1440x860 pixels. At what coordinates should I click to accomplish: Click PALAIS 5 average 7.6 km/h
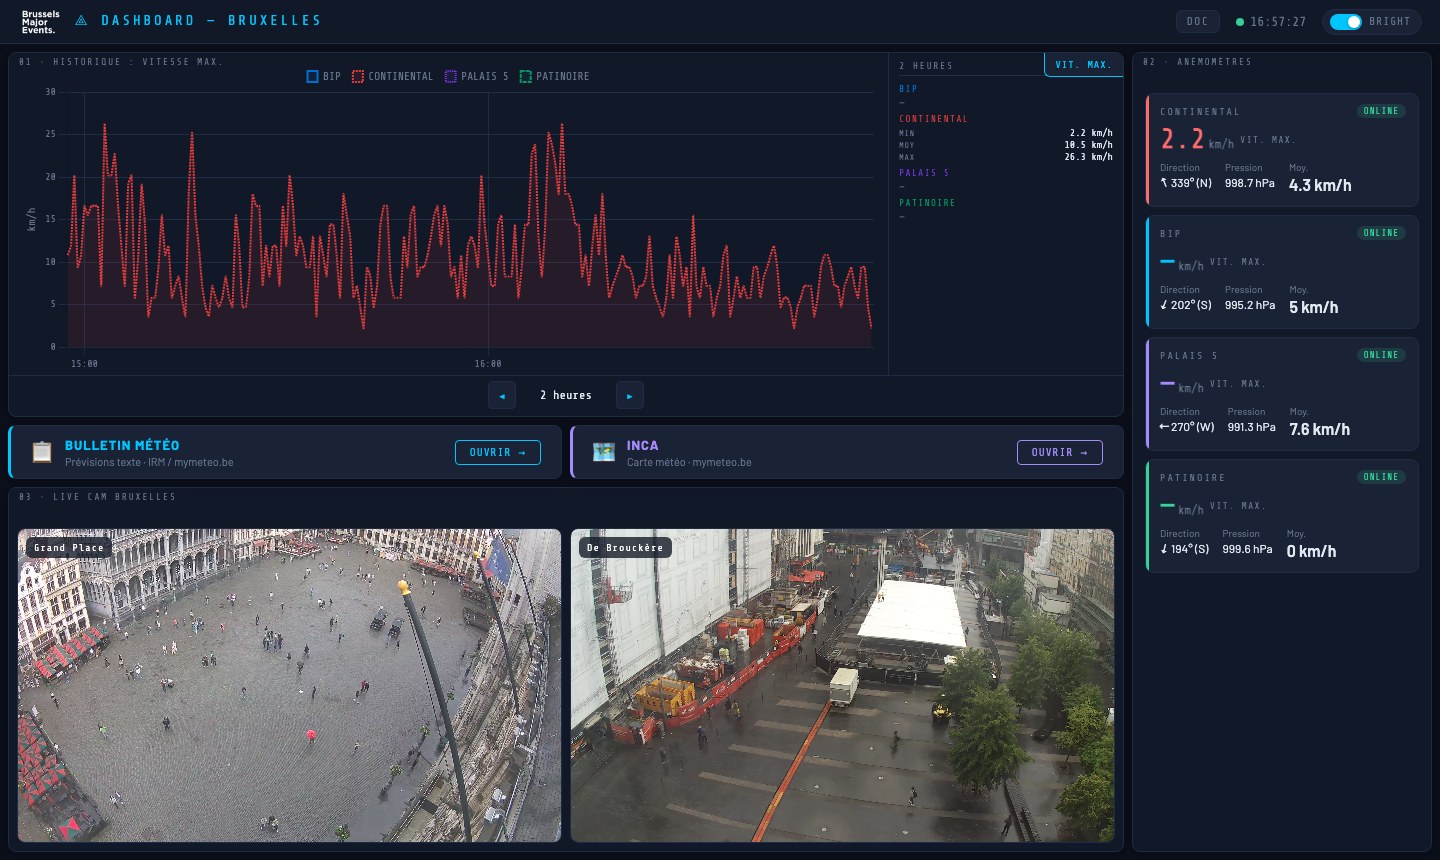point(1320,429)
